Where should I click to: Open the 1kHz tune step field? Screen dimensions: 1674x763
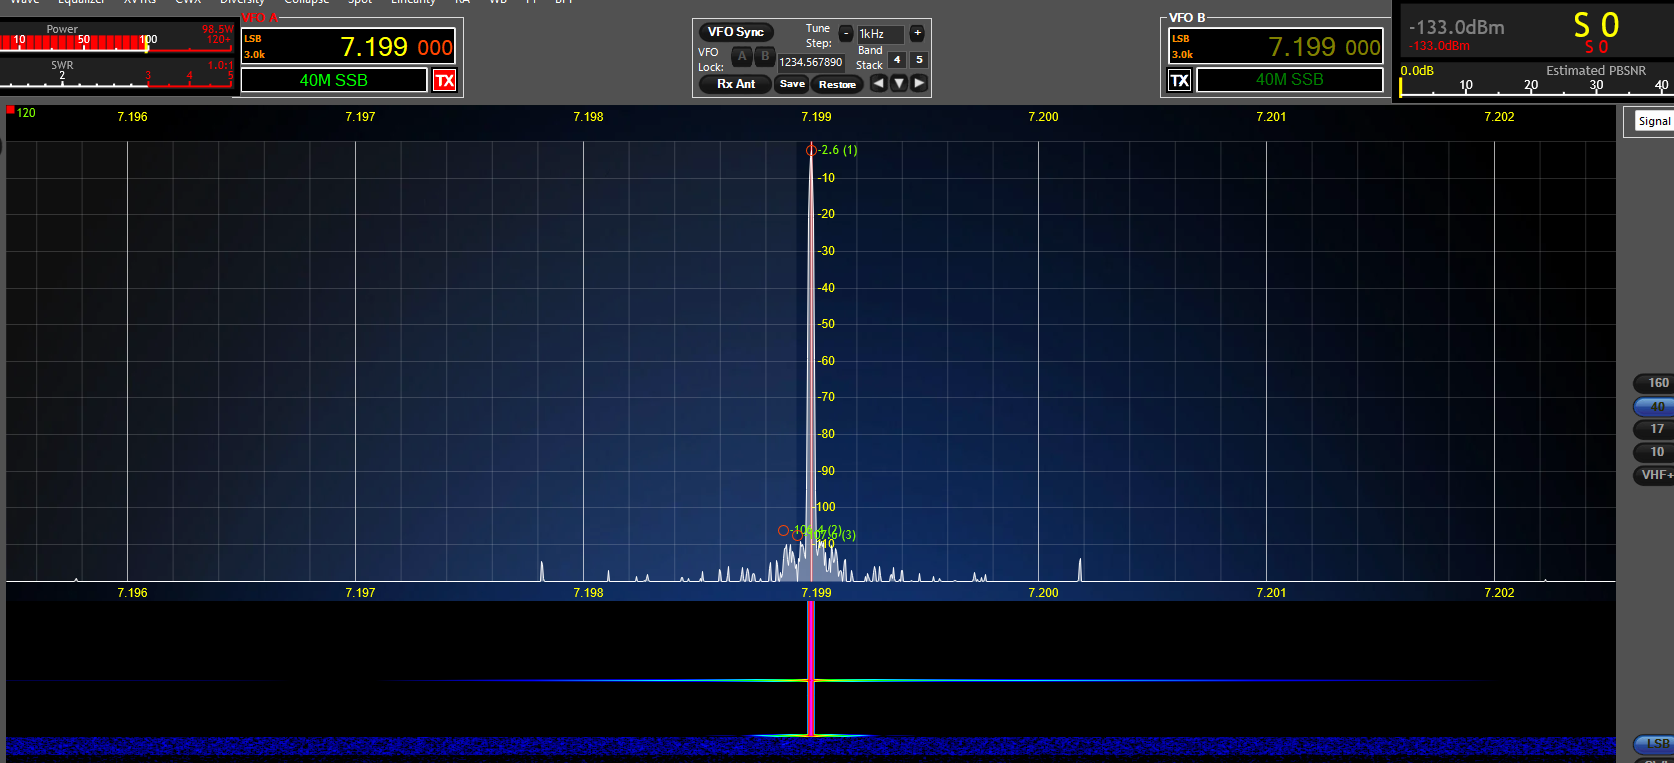point(880,34)
